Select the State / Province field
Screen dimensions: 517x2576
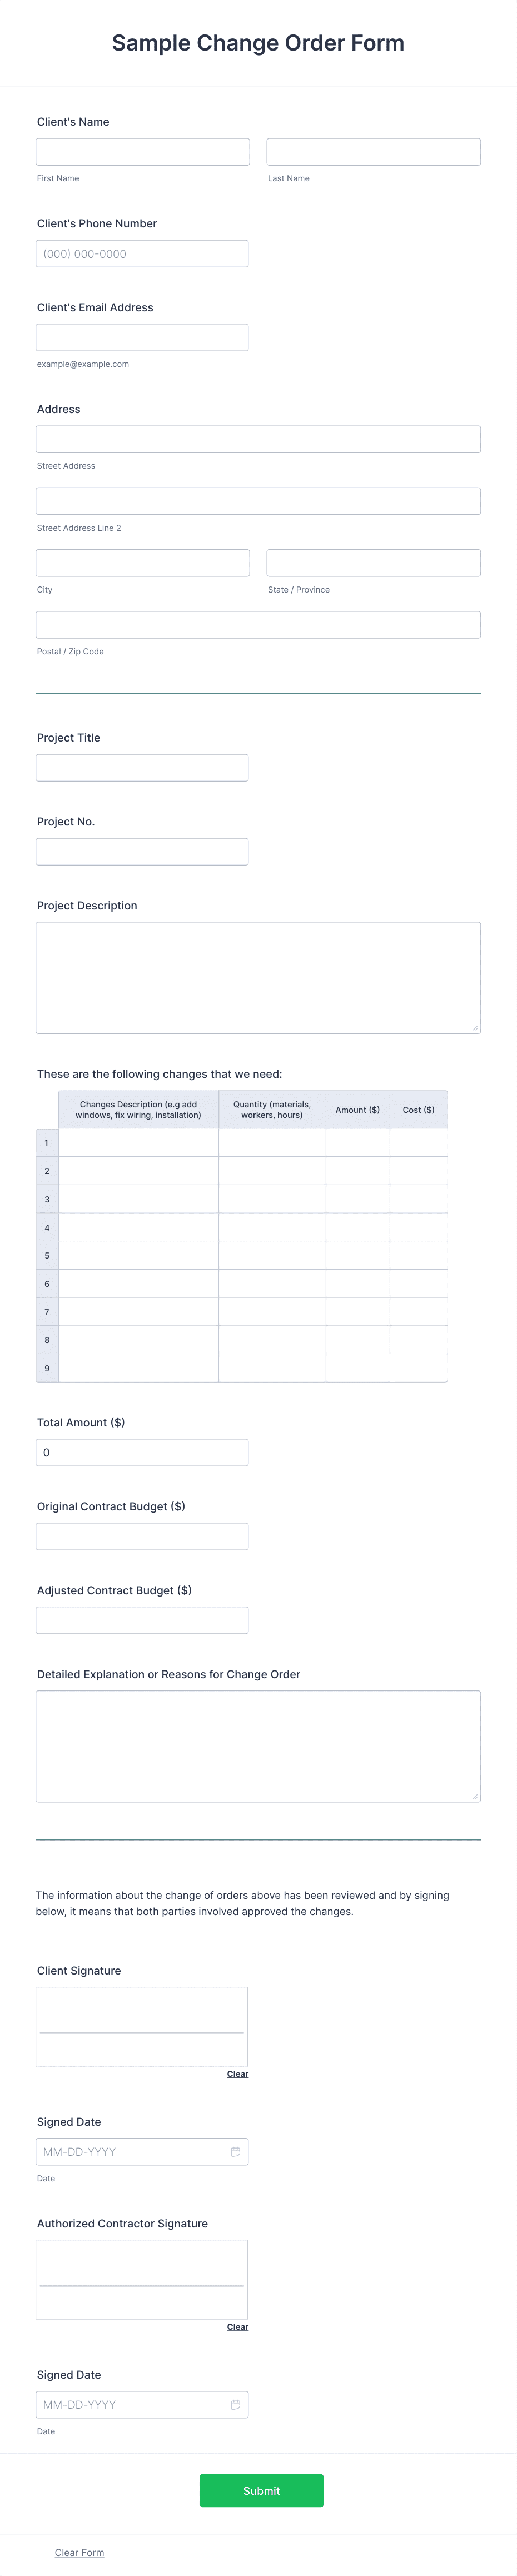pos(373,562)
